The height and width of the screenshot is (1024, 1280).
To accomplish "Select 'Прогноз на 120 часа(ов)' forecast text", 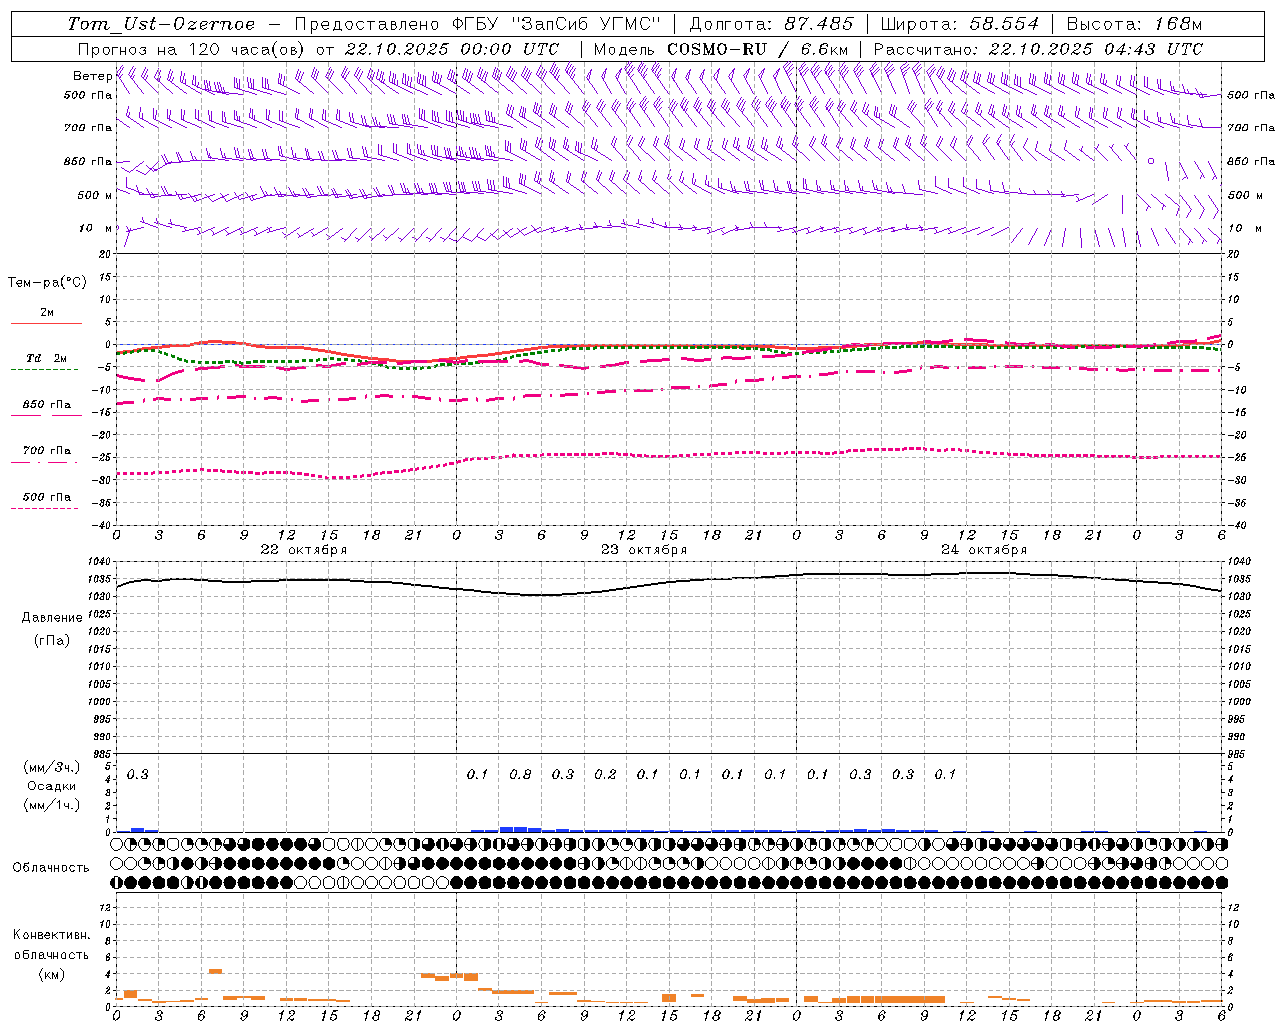I will pyautogui.click(x=192, y=49).
